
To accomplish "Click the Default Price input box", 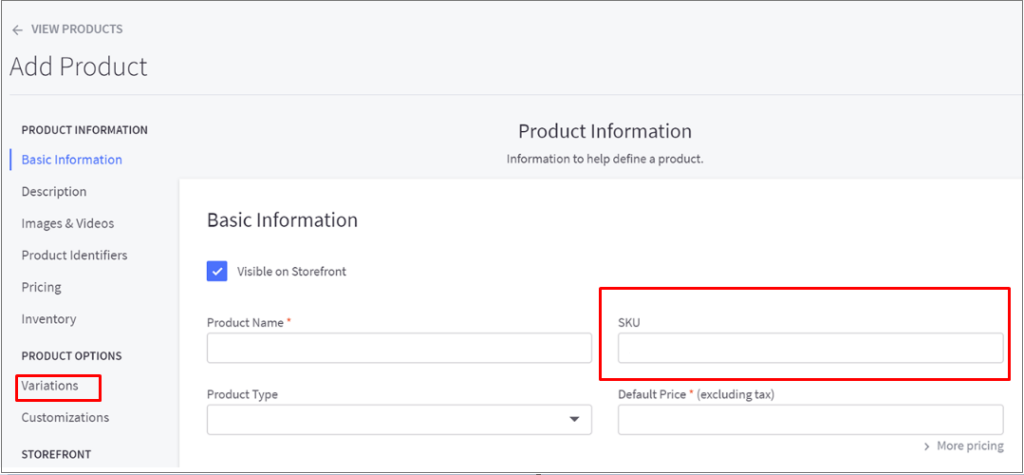I will [810, 420].
